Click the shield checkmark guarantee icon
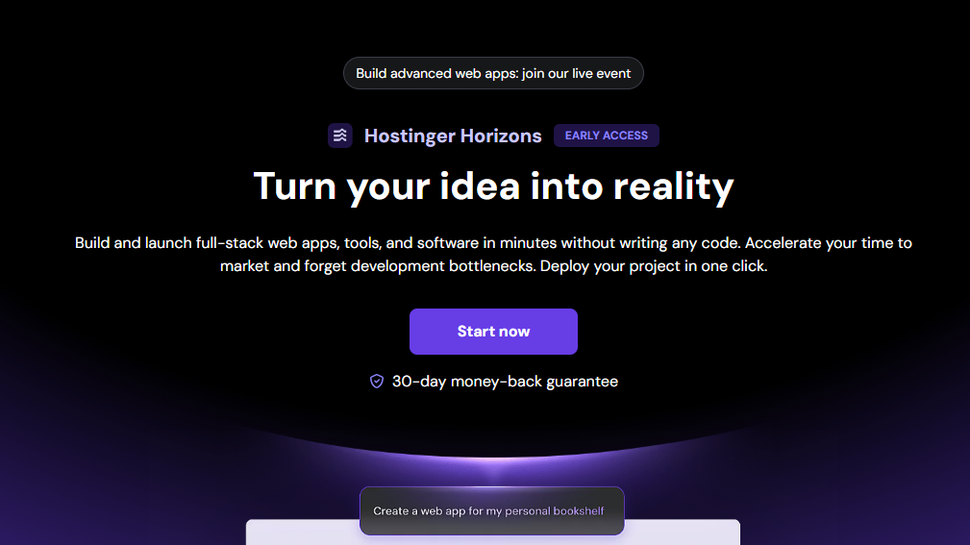 [x=377, y=381]
